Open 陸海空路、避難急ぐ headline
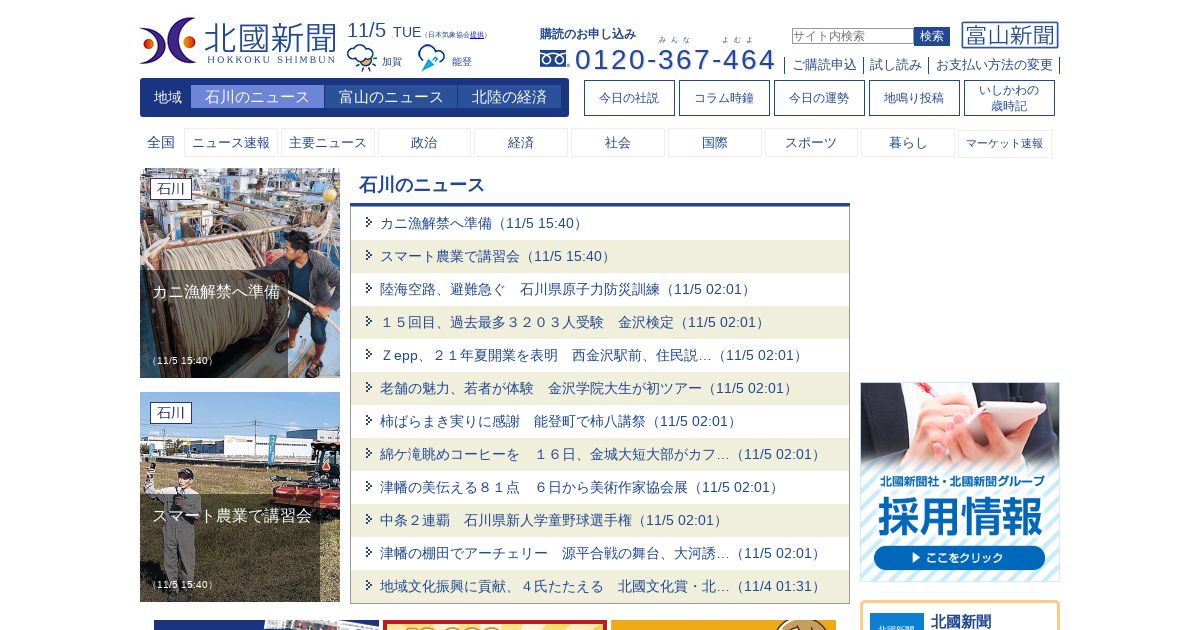This screenshot has width=1200, height=630. (567, 289)
